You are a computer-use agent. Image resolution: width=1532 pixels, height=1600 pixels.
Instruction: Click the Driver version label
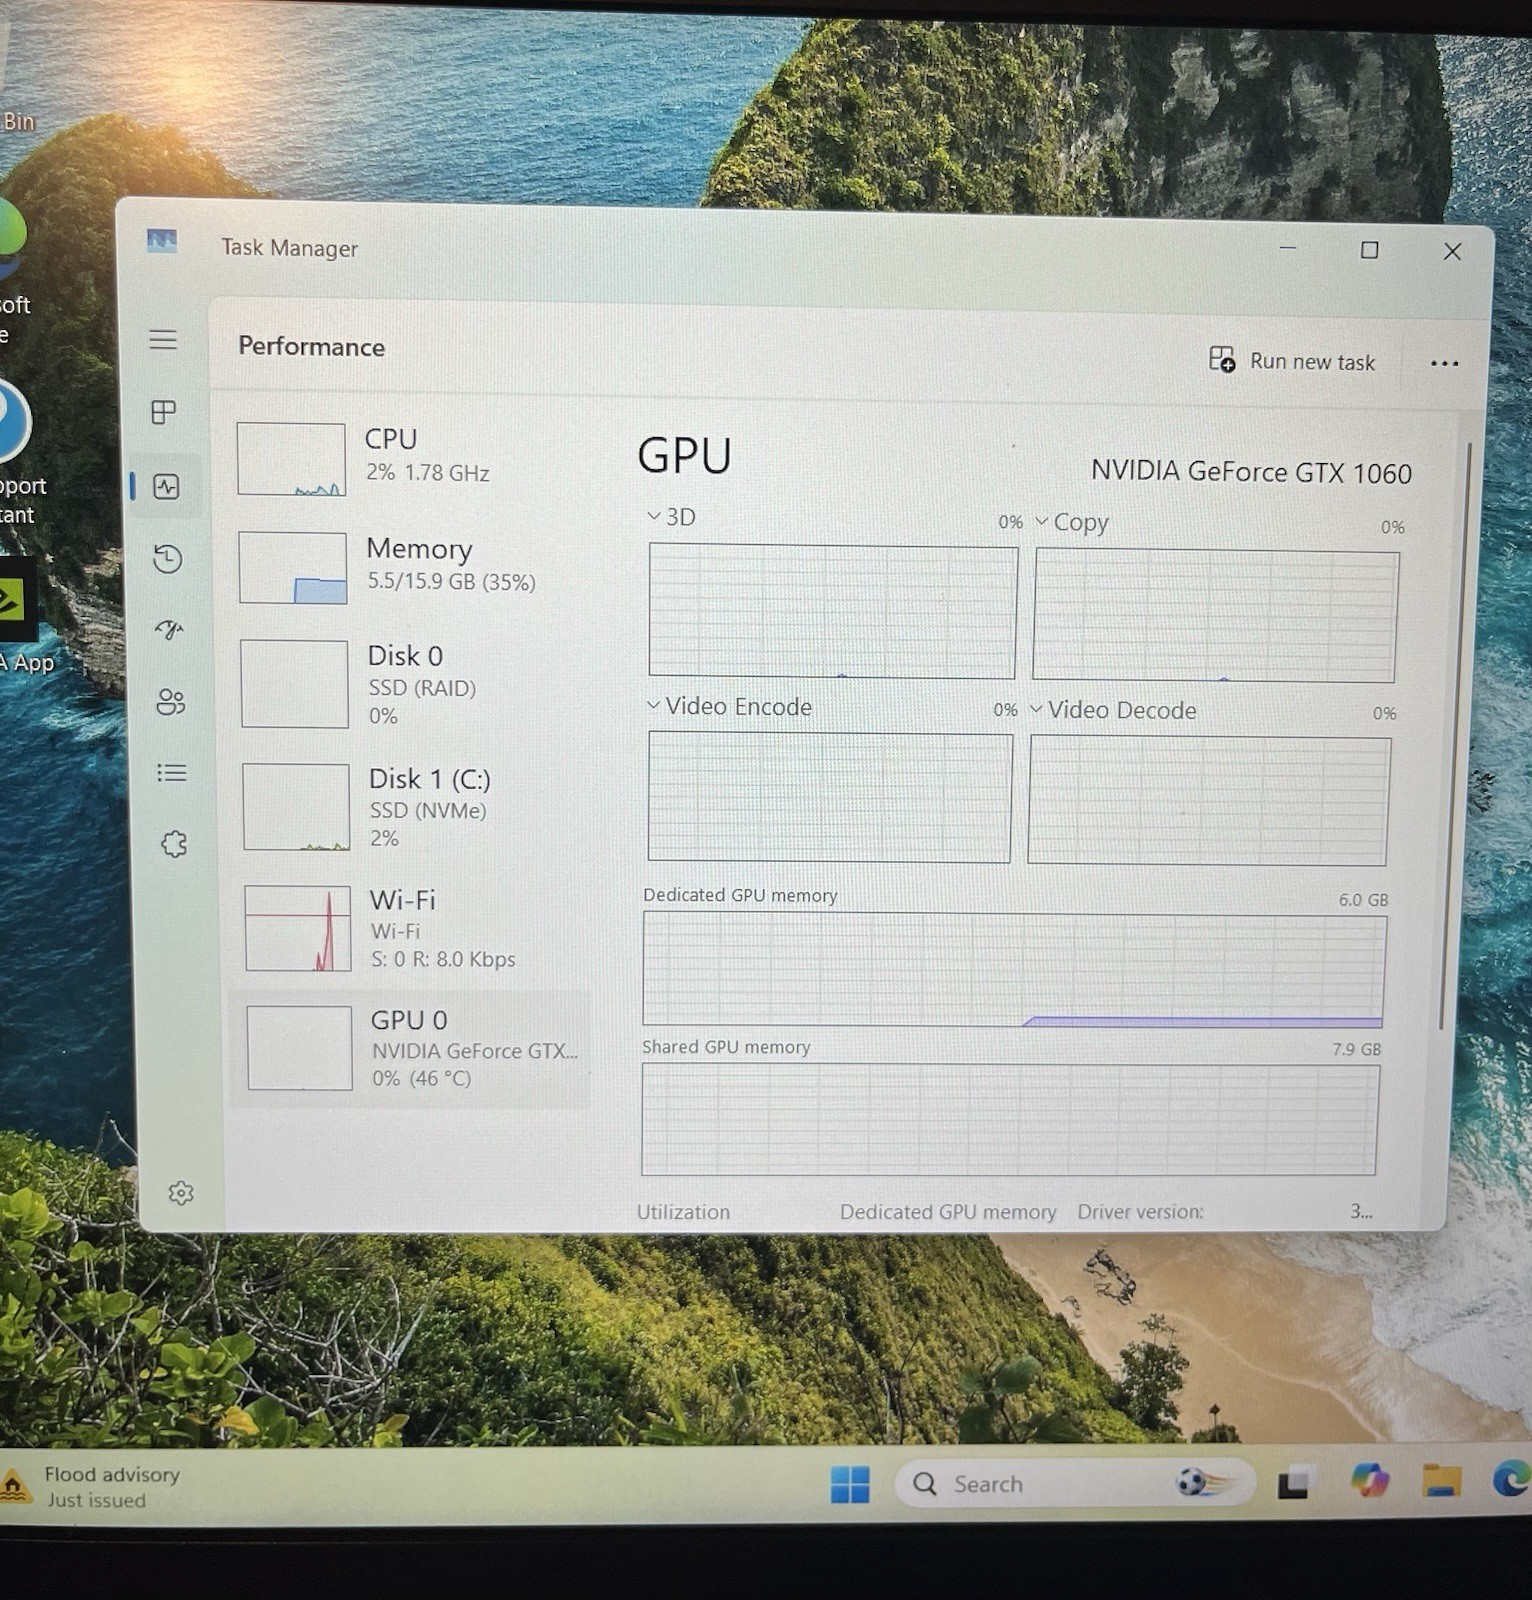[1140, 1211]
